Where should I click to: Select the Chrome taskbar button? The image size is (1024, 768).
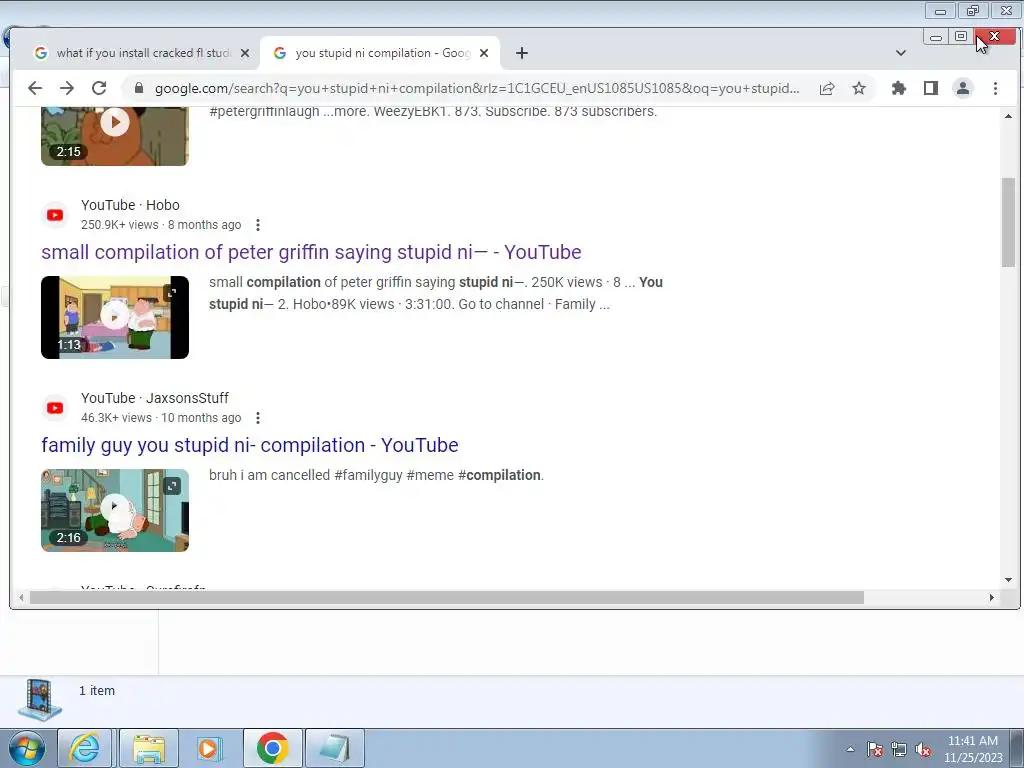(272, 748)
